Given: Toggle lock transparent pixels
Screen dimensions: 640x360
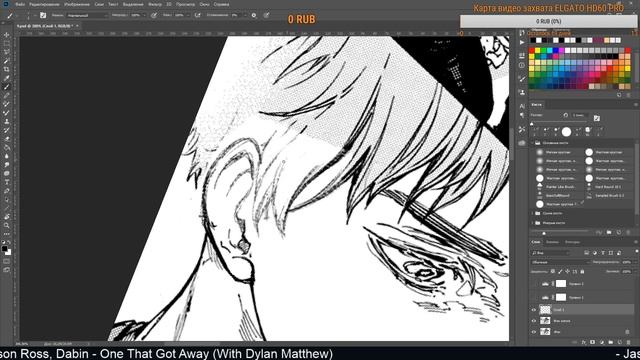Looking at the screenshot, I should pyautogui.click(x=553, y=271).
